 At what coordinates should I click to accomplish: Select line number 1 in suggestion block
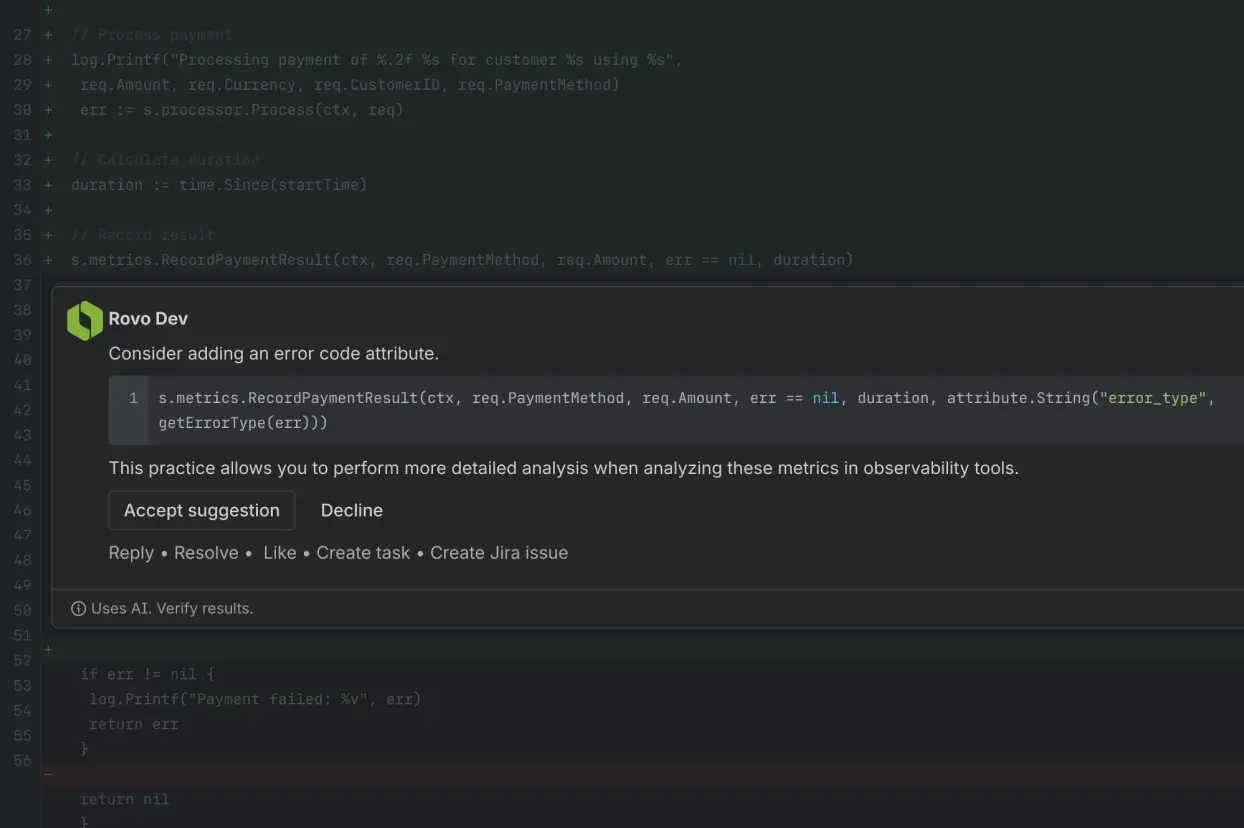pyautogui.click(x=133, y=398)
